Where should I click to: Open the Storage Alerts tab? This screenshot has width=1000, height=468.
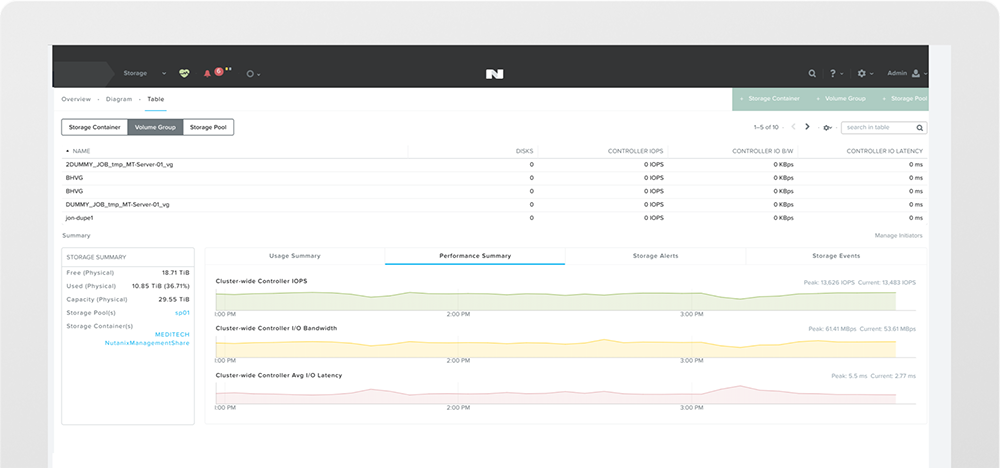[x=655, y=256]
